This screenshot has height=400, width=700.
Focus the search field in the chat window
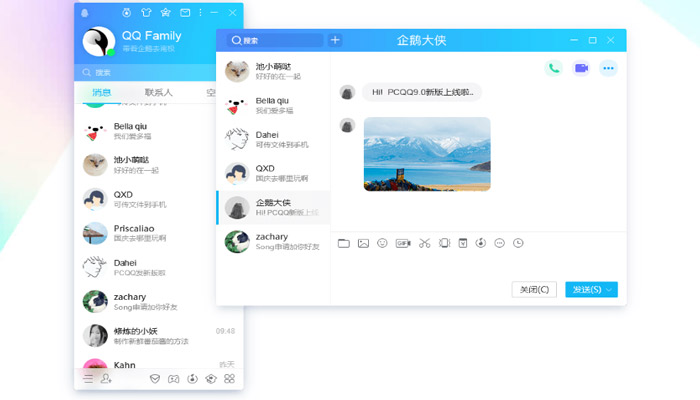[x=275, y=41]
